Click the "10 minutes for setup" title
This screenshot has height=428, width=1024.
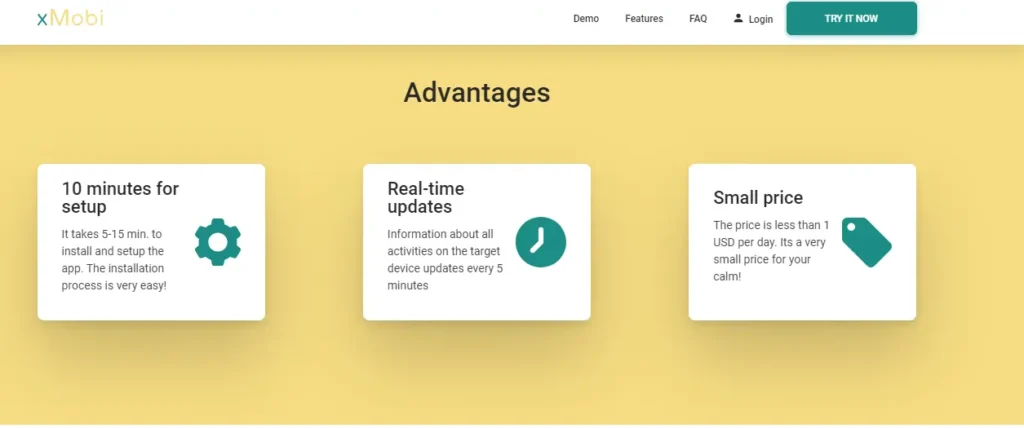click(x=120, y=198)
